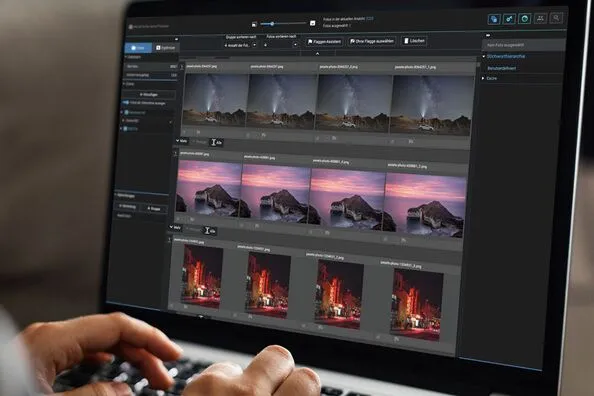Toggle the blue switch below Hinzufügen button
The image size is (594, 396).
(126, 103)
